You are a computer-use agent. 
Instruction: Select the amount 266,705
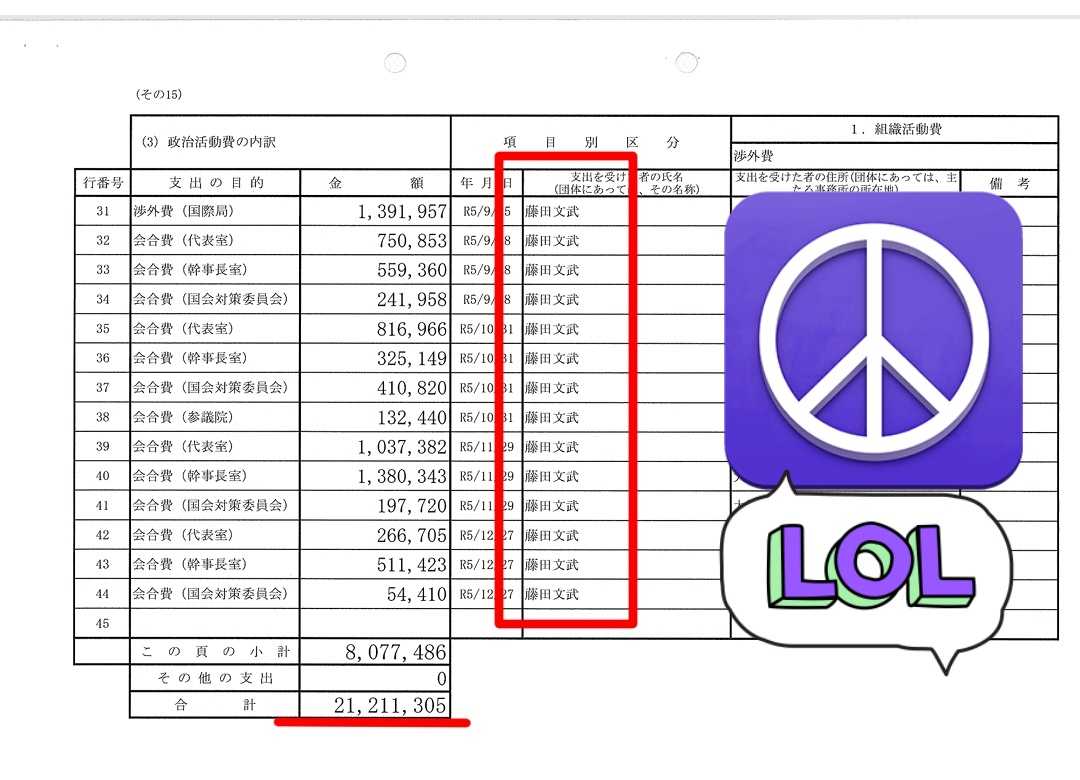tap(412, 535)
